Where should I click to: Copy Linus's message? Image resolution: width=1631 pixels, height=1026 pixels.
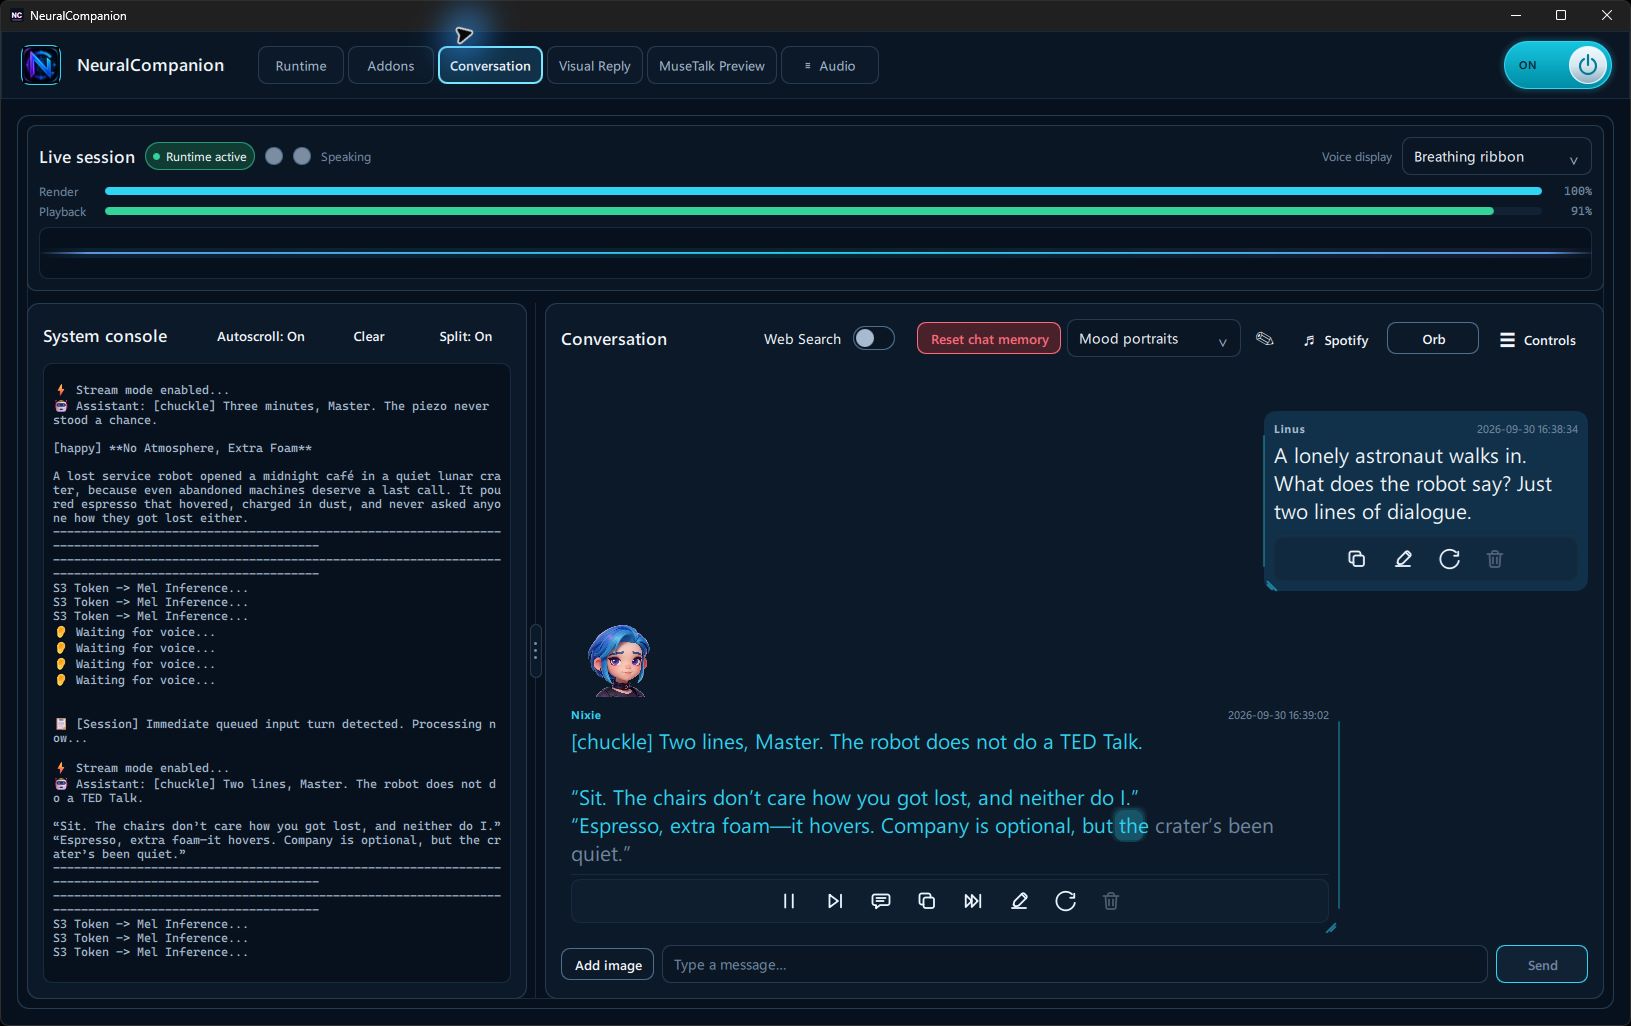click(1357, 559)
